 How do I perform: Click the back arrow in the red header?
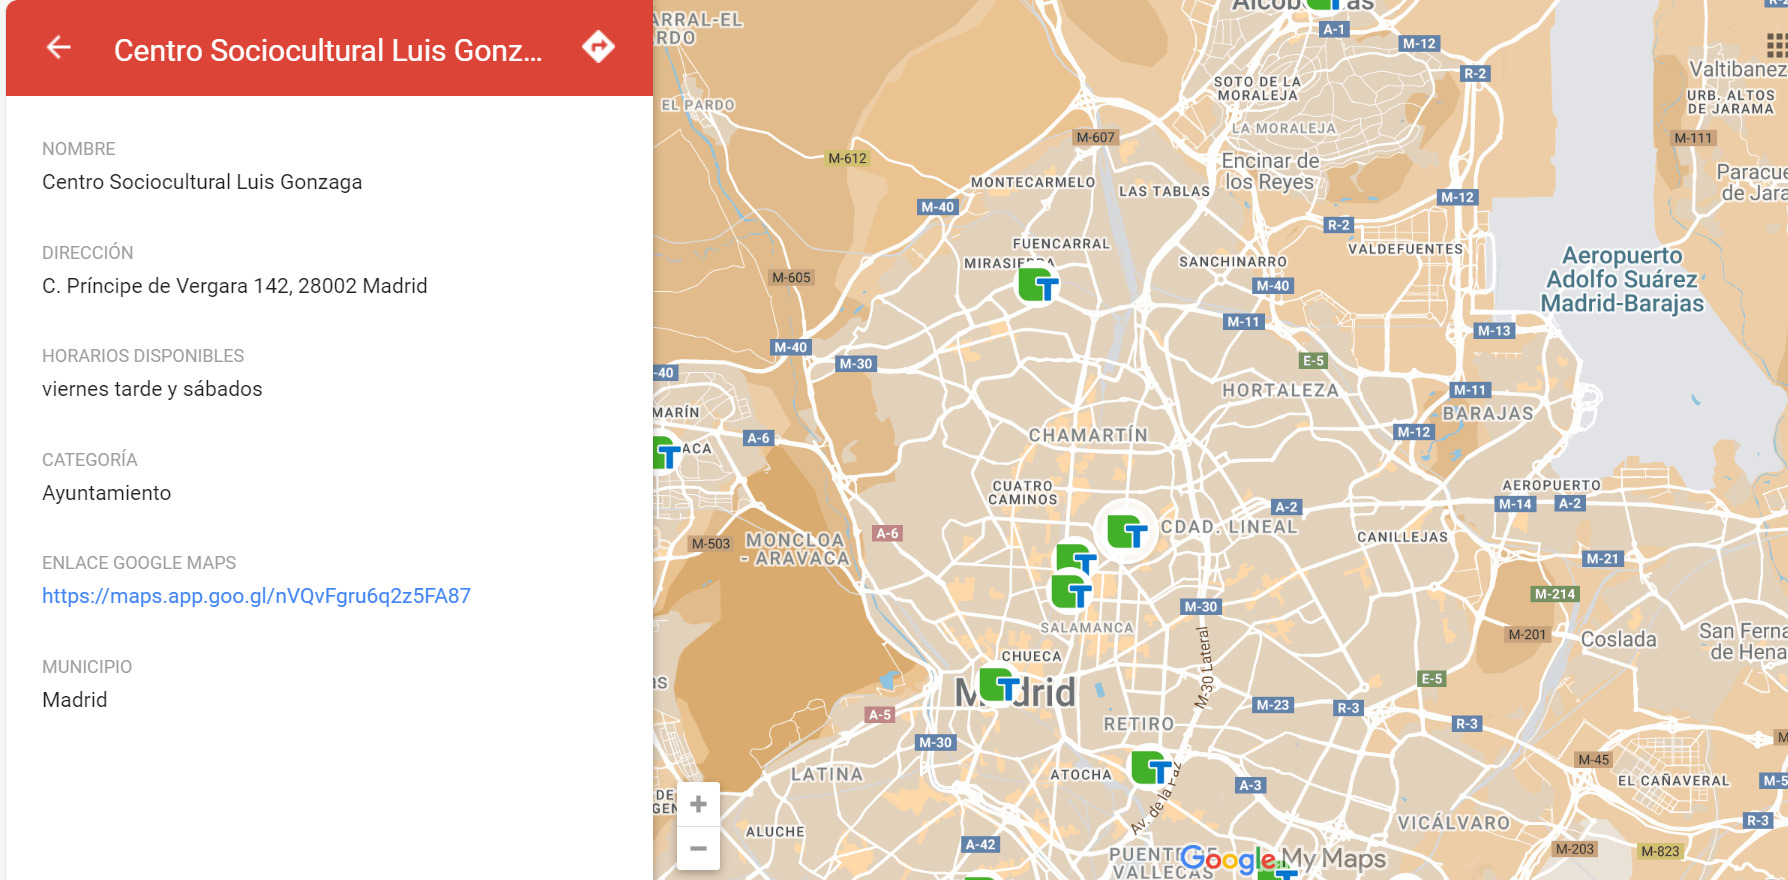(59, 47)
